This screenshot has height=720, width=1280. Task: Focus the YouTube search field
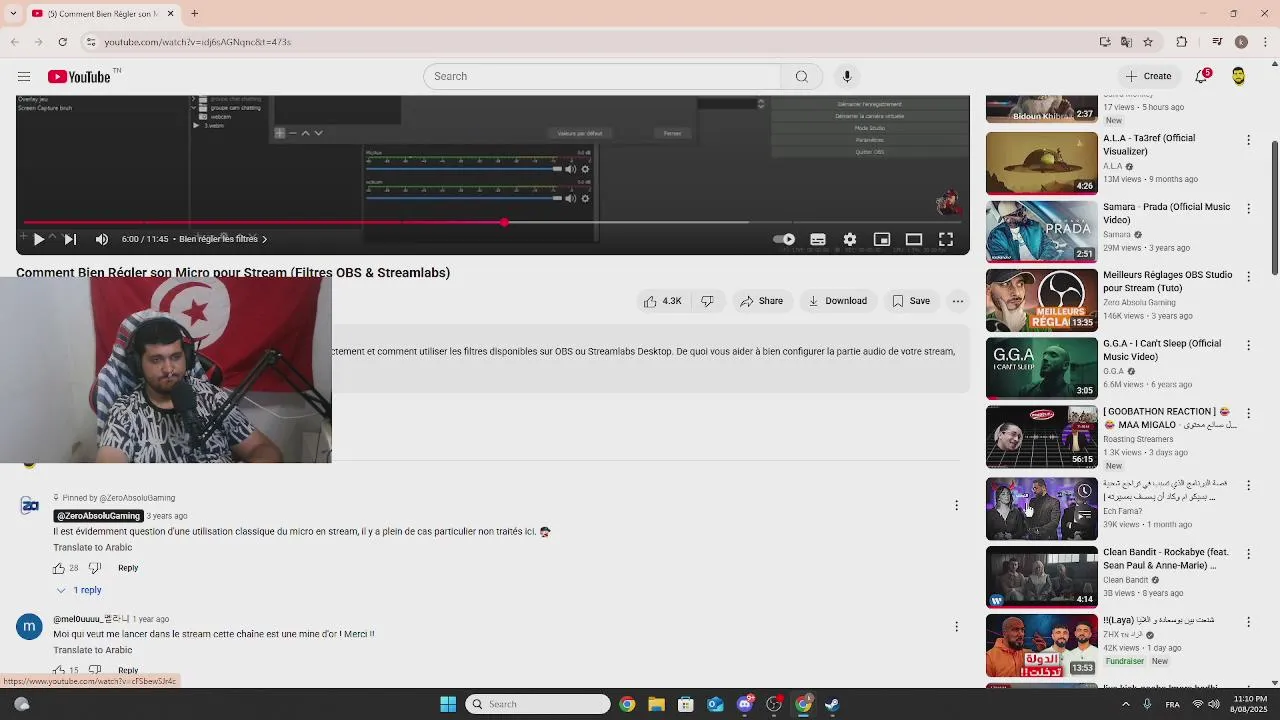[x=602, y=76]
